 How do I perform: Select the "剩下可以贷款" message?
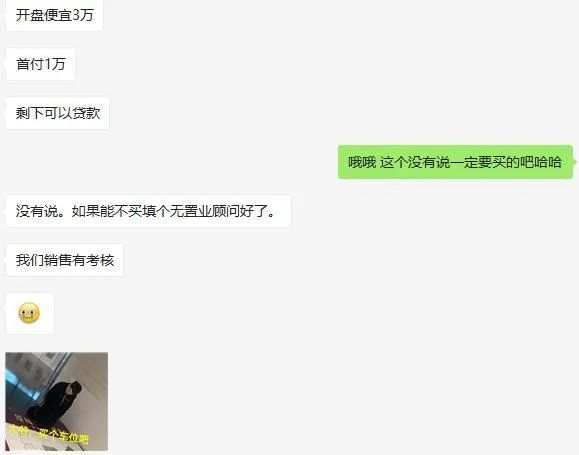pos(58,113)
